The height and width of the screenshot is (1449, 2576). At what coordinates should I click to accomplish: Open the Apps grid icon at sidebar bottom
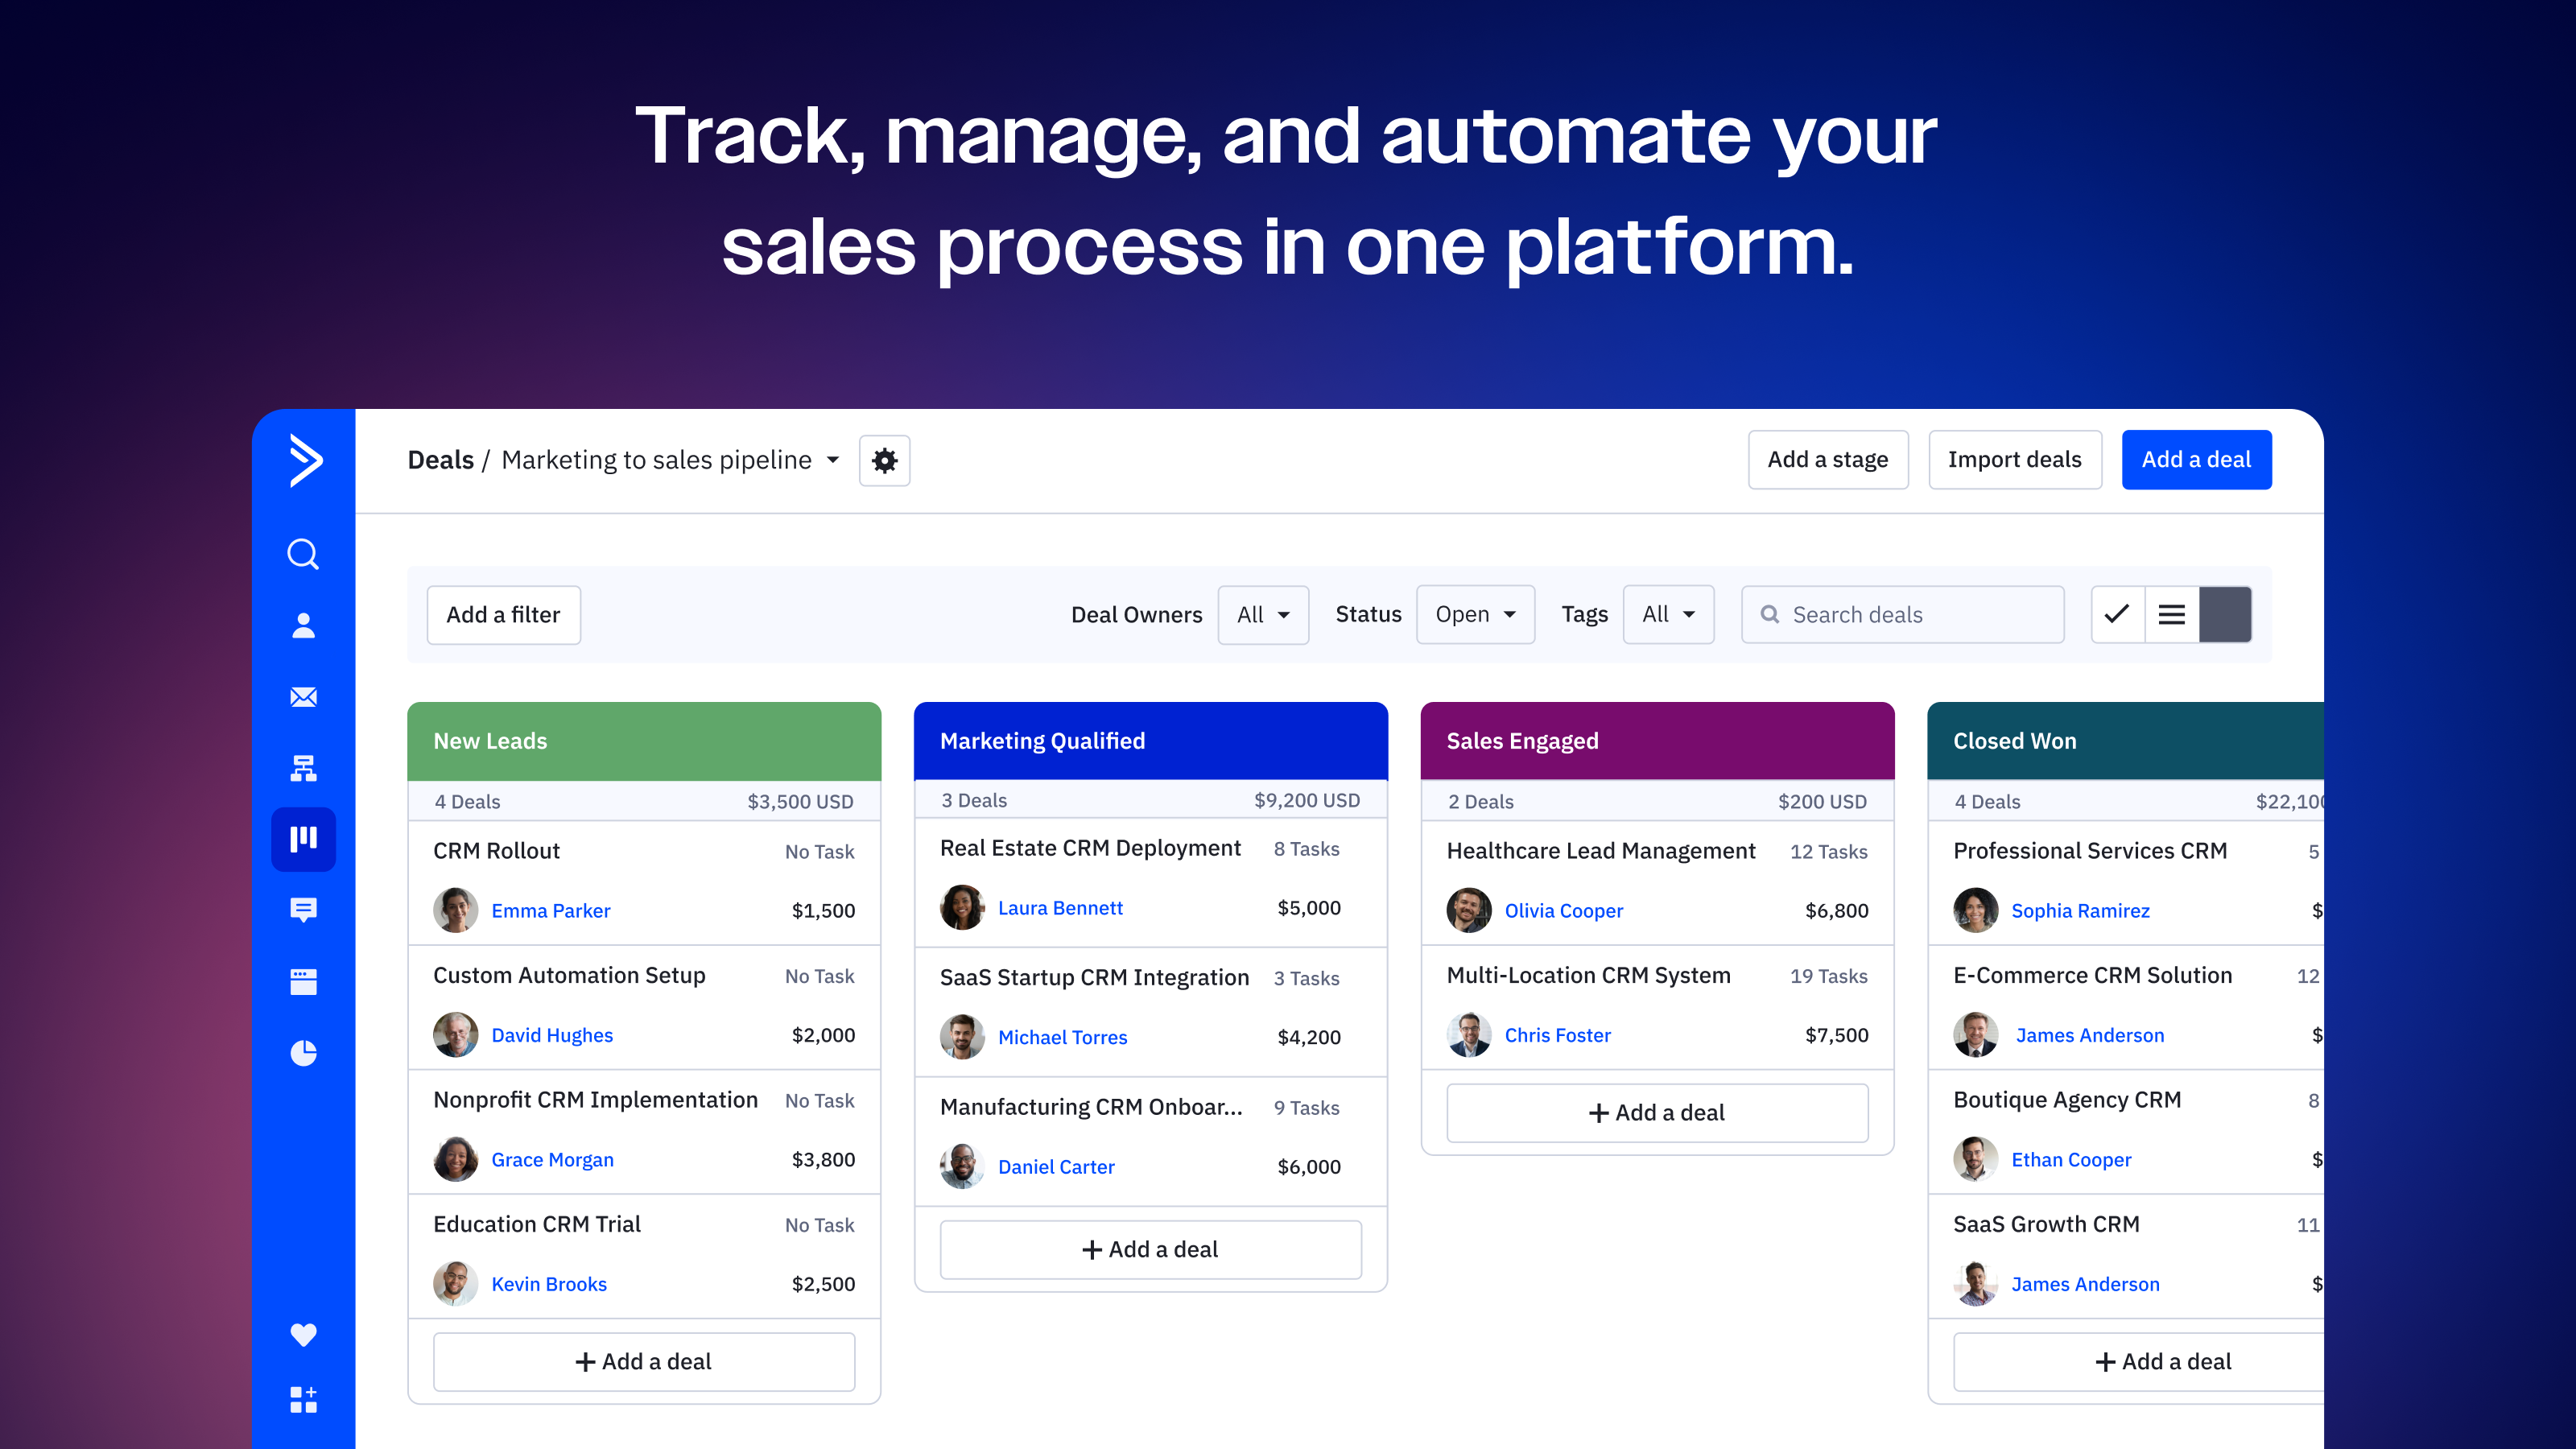click(x=303, y=1399)
